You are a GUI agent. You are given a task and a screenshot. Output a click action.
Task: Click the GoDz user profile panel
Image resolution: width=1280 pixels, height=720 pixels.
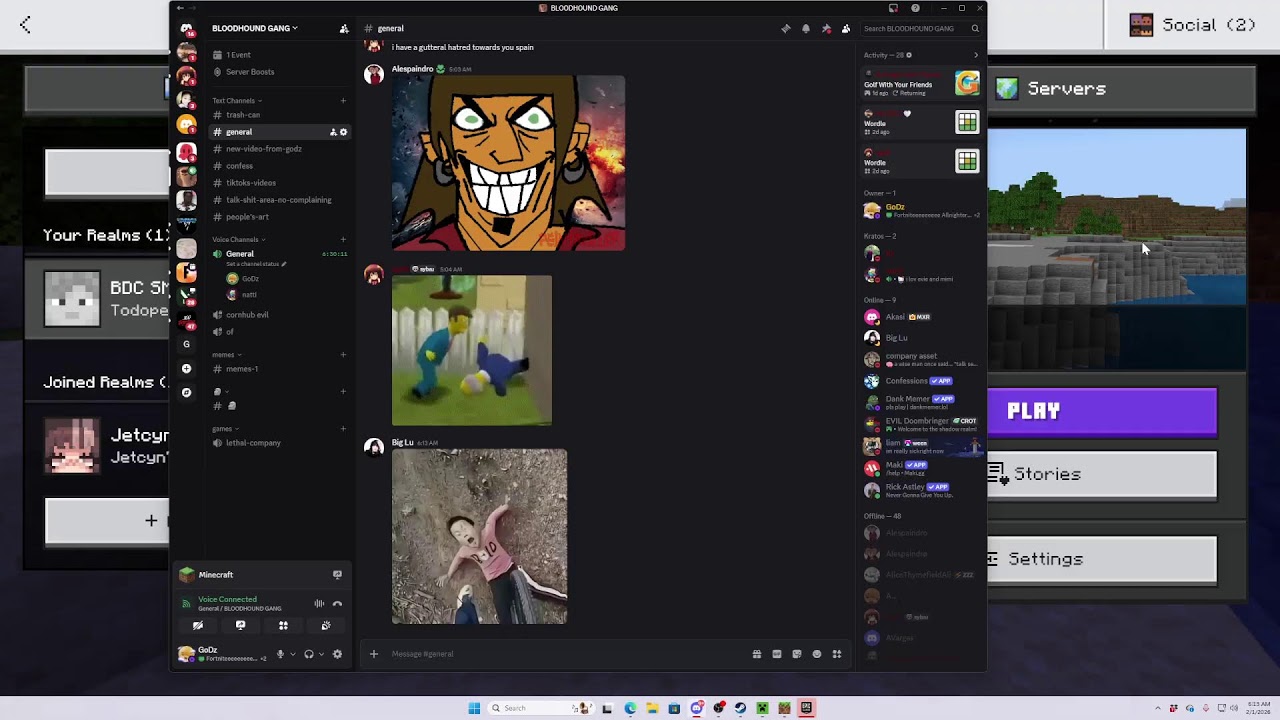pos(222,654)
